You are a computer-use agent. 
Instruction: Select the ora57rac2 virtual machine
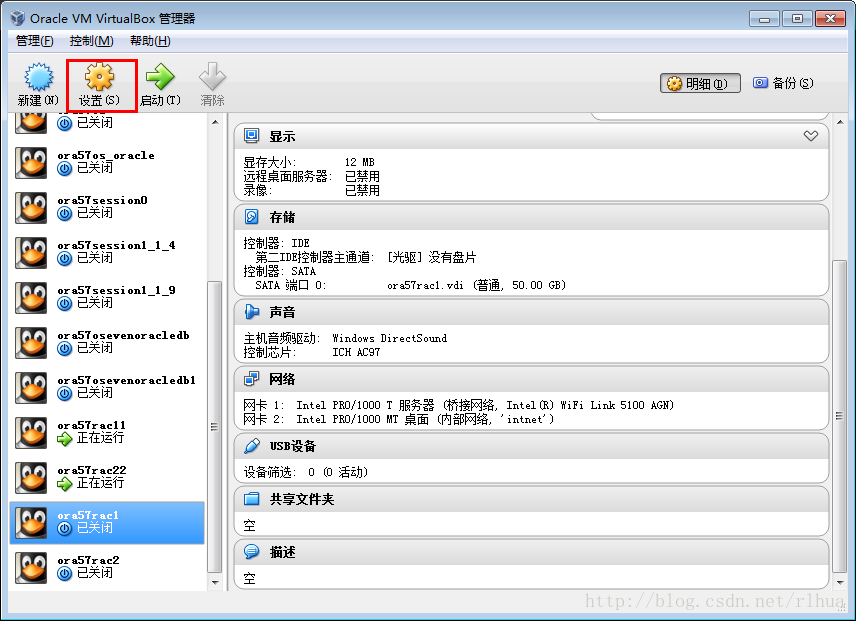108,568
